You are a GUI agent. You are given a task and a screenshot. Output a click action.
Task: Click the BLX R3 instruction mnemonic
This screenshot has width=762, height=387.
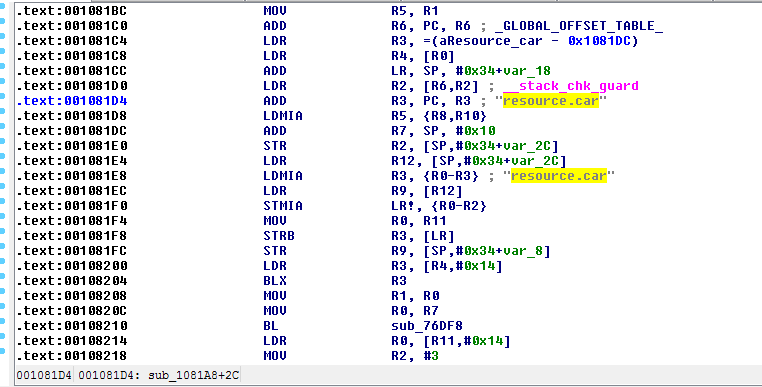click(x=275, y=281)
